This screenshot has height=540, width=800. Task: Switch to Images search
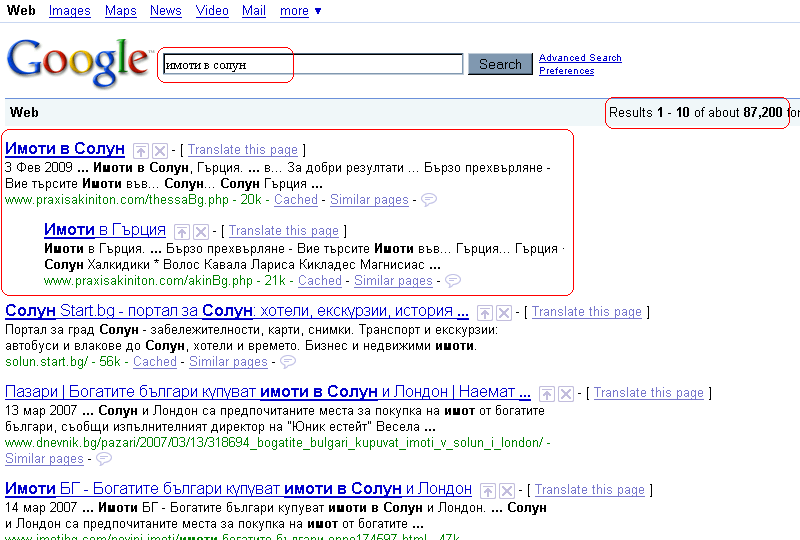point(69,11)
